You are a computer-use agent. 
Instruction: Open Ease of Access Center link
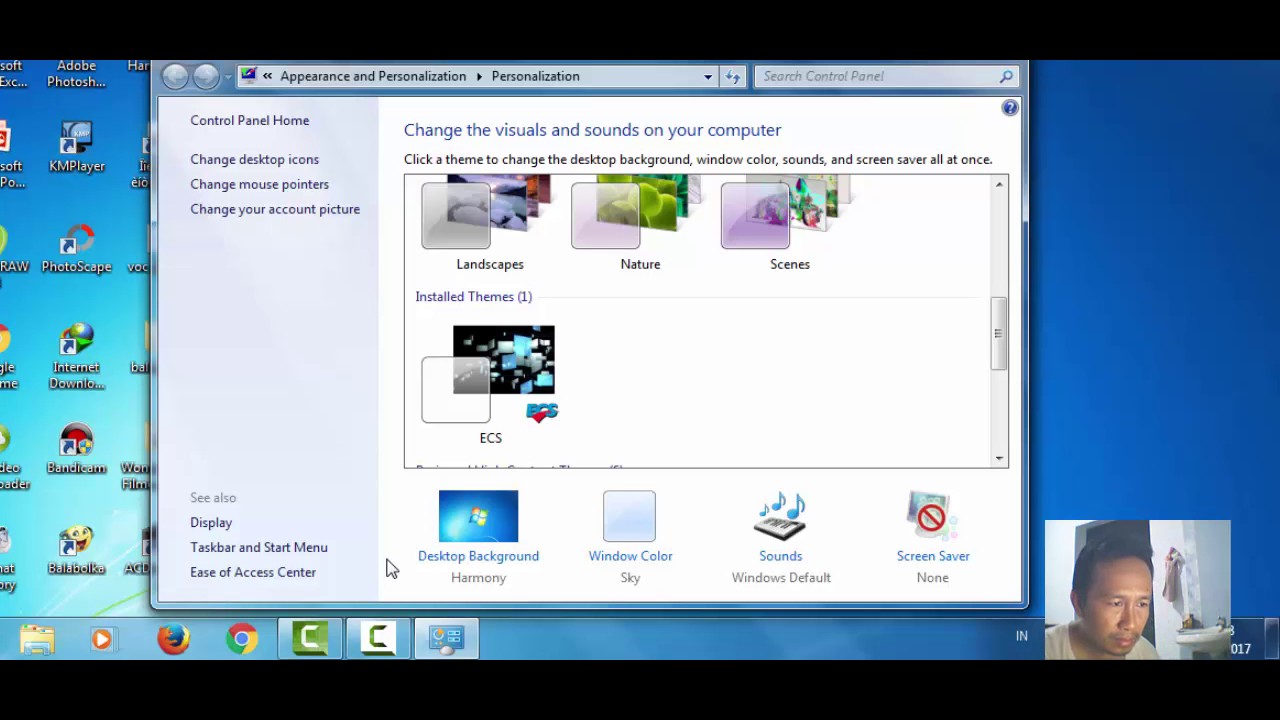(253, 572)
